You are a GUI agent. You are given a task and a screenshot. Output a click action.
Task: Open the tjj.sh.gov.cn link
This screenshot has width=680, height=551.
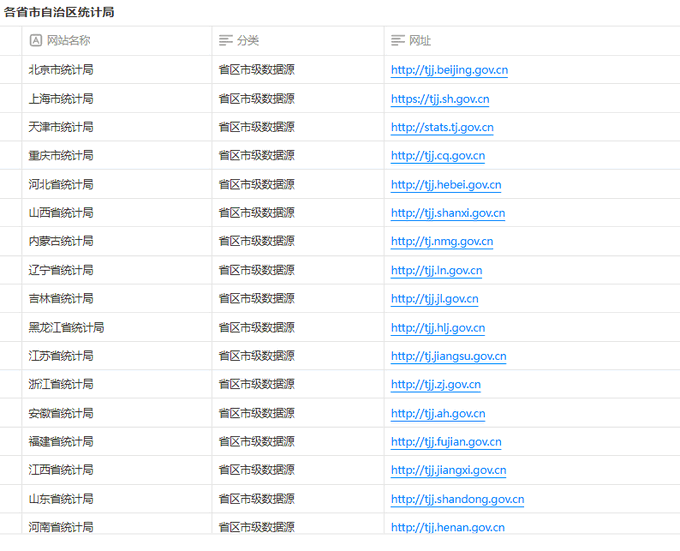click(x=440, y=99)
